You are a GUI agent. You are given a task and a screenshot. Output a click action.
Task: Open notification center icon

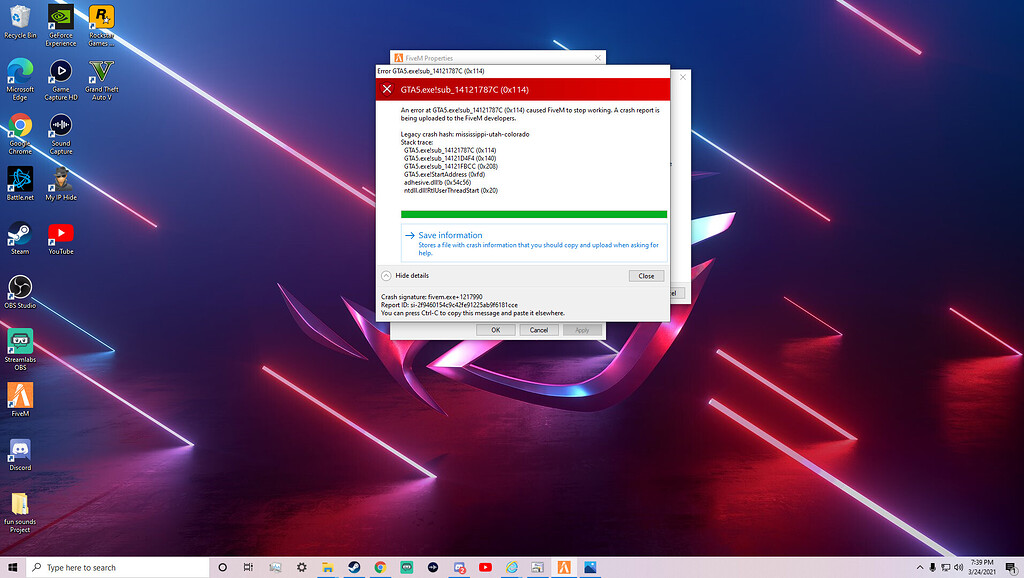[1010, 567]
